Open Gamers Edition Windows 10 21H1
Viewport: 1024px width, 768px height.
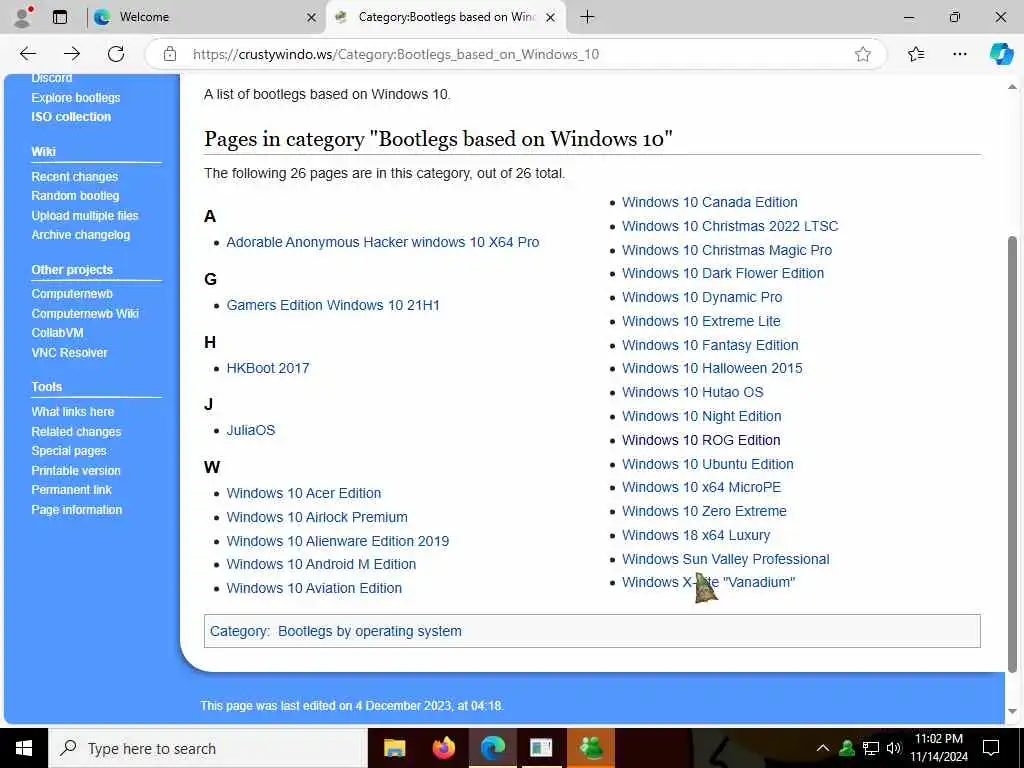(x=333, y=305)
